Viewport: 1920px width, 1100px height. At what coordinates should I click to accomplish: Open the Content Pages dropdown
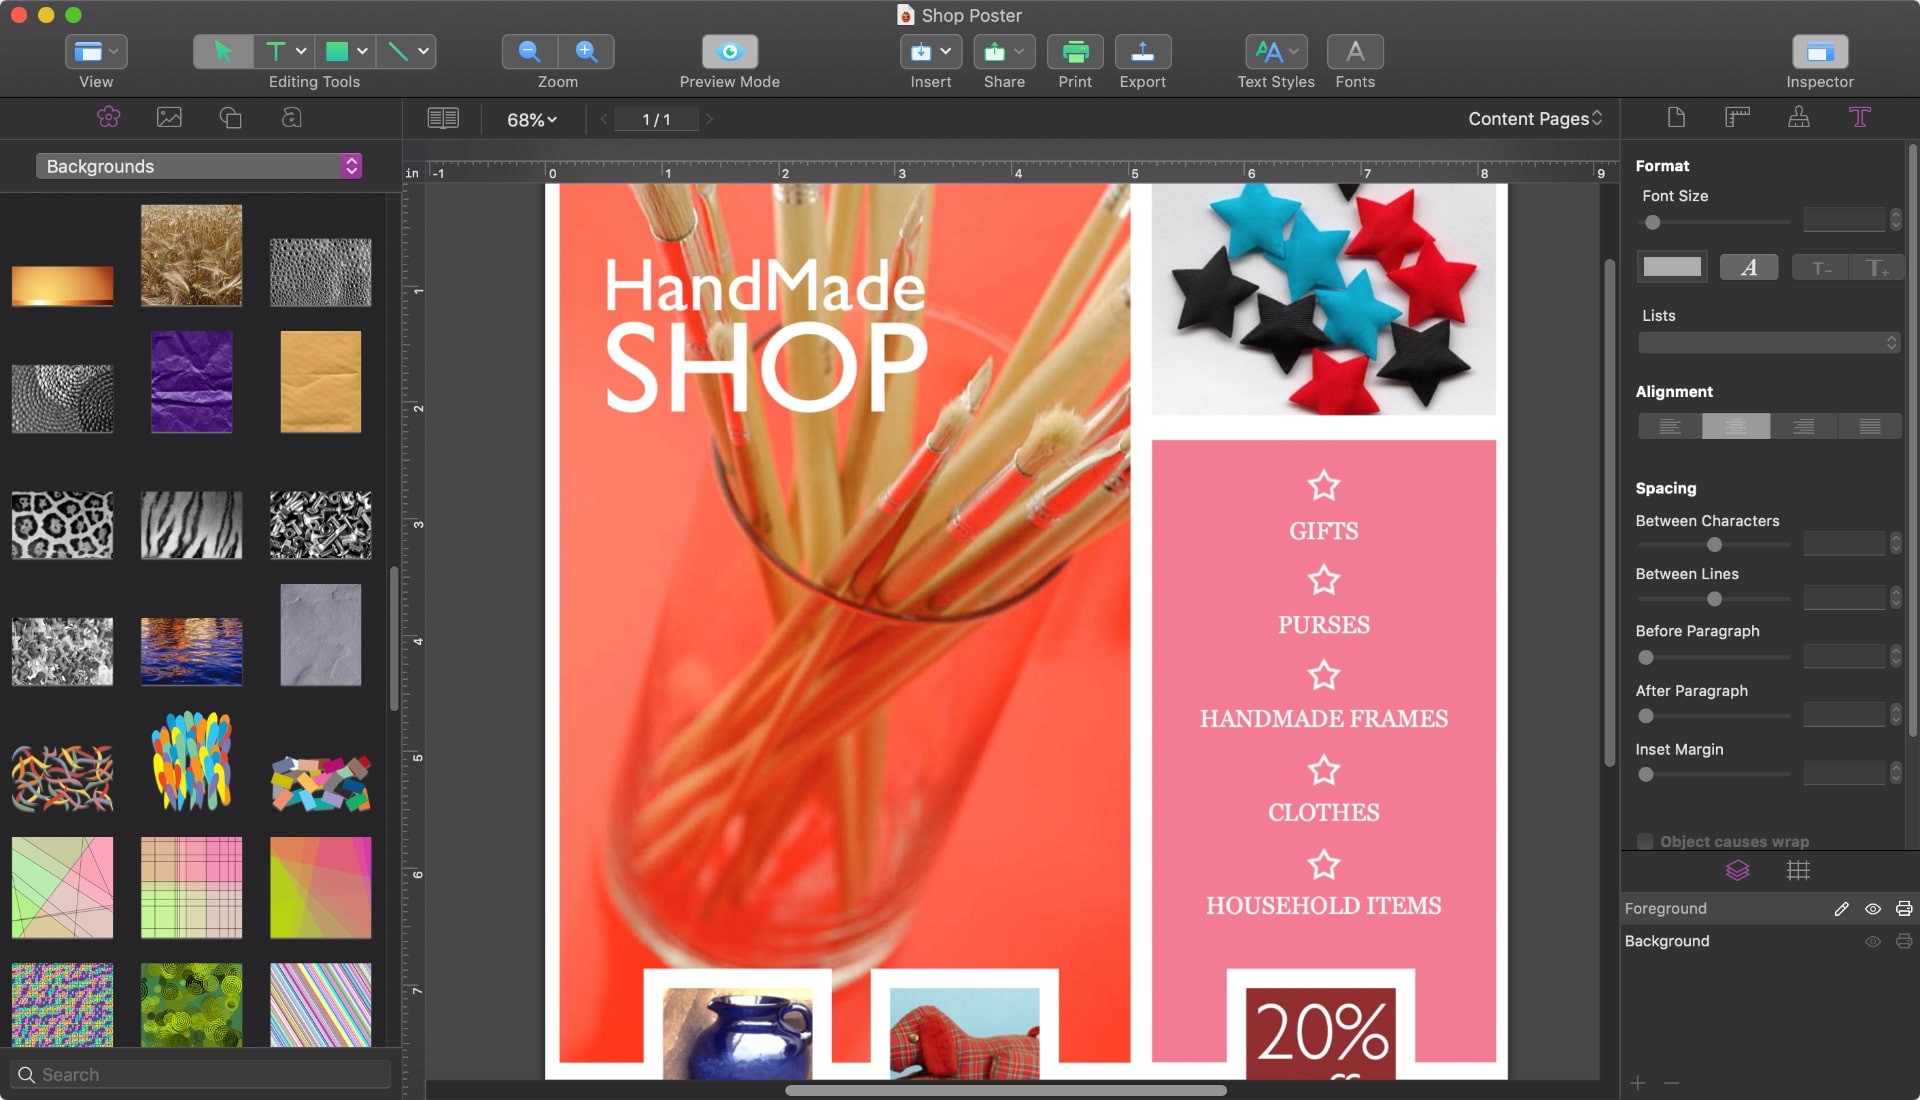coord(1532,118)
